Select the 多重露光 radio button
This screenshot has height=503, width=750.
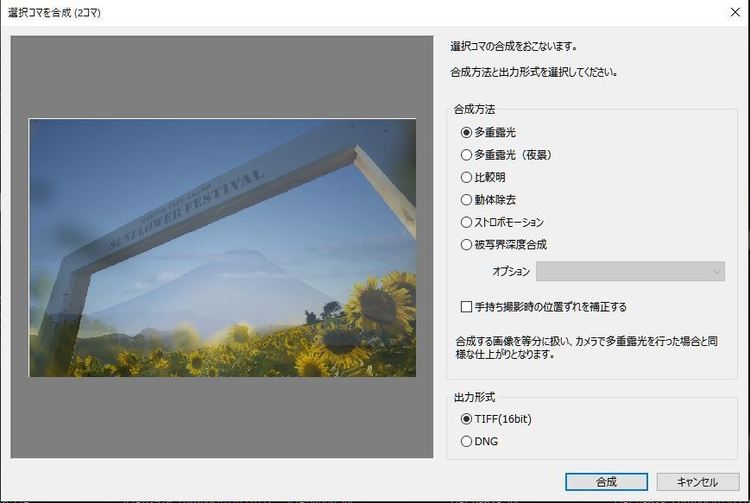click(466, 132)
